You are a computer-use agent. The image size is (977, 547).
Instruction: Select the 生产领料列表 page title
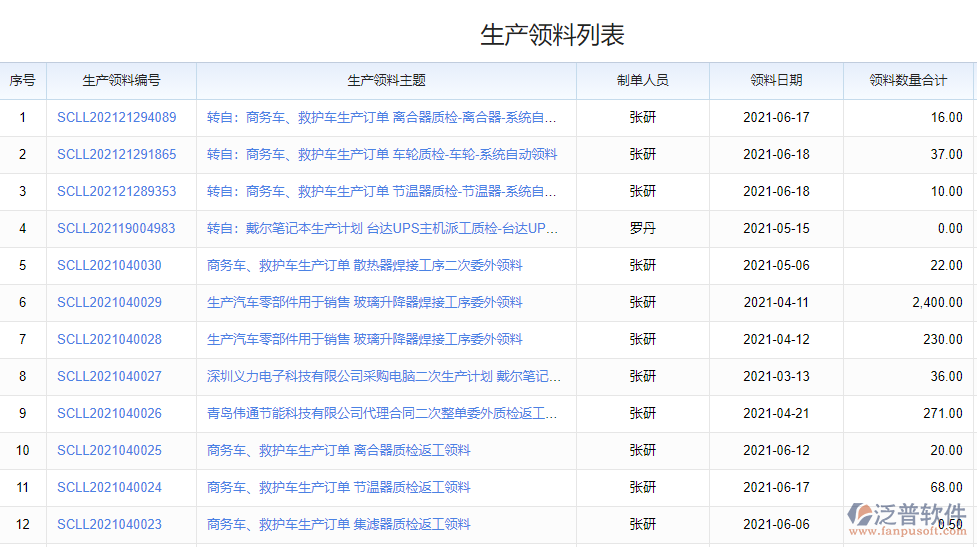point(552,35)
